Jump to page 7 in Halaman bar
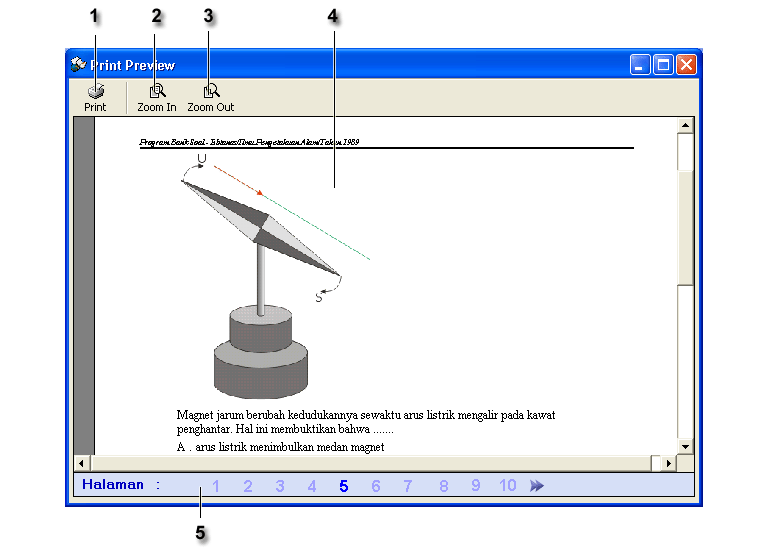This screenshot has width=768, height=557. pos(408,486)
